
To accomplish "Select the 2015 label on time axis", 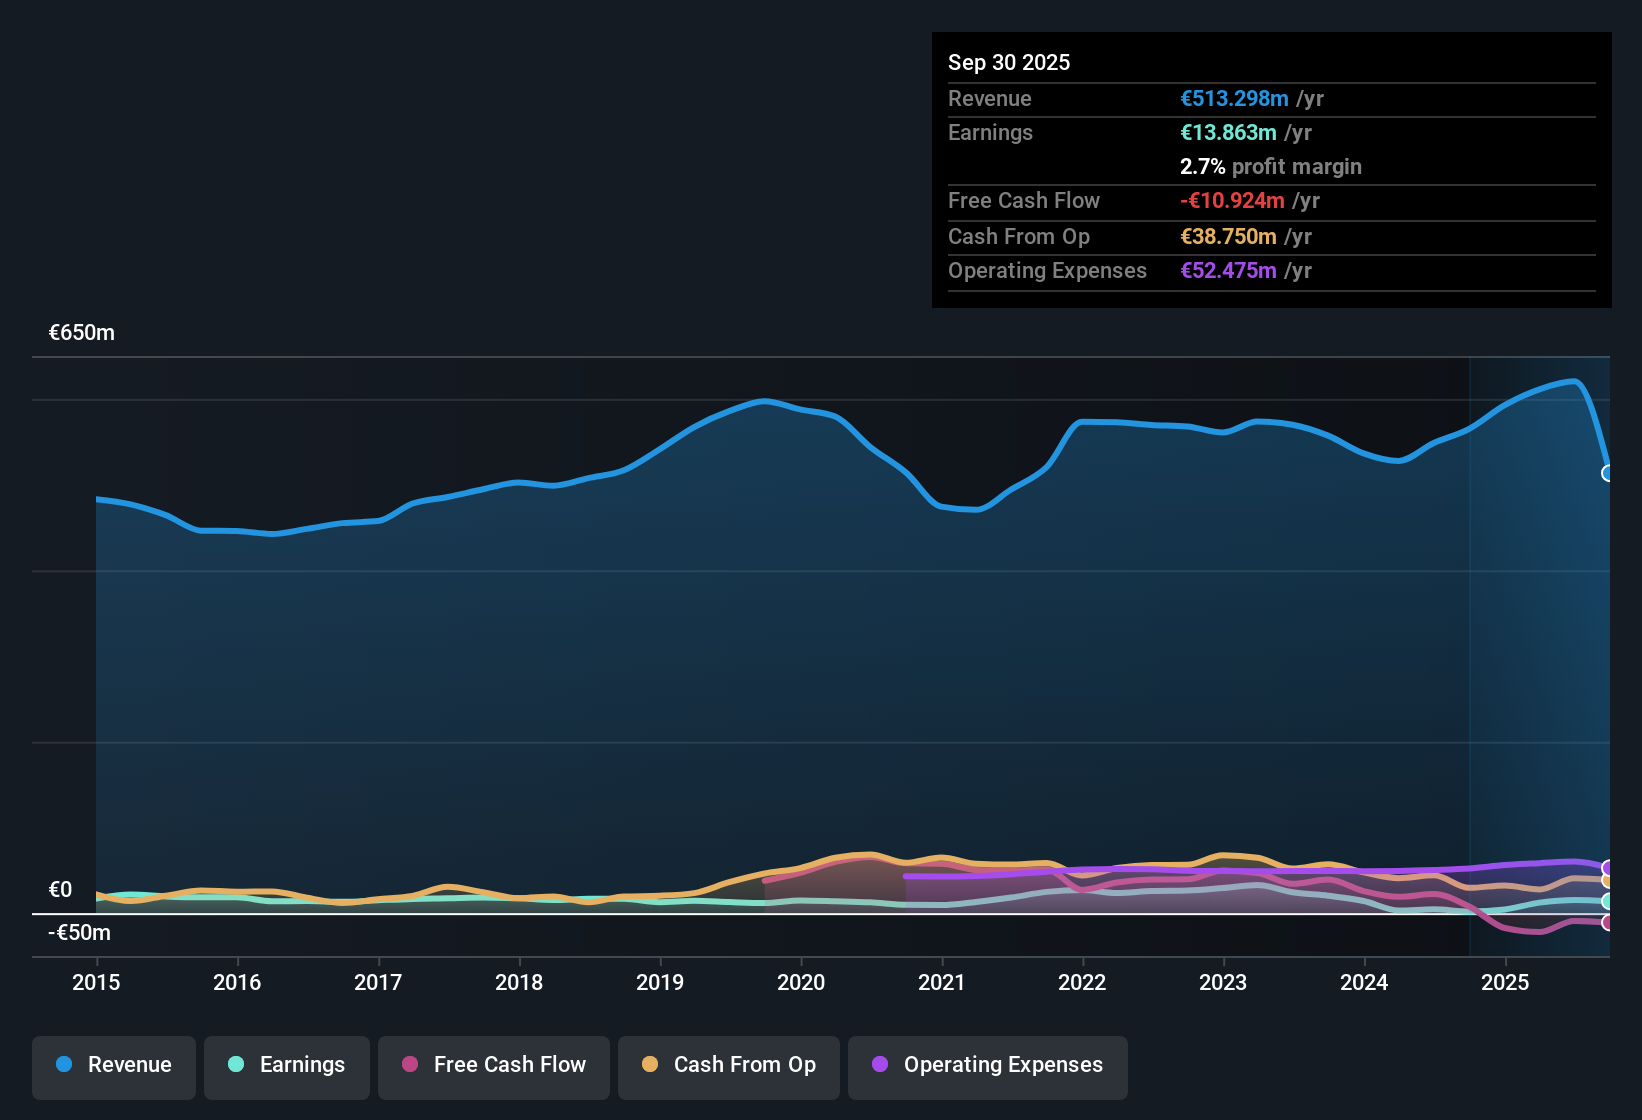I will [96, 983].
